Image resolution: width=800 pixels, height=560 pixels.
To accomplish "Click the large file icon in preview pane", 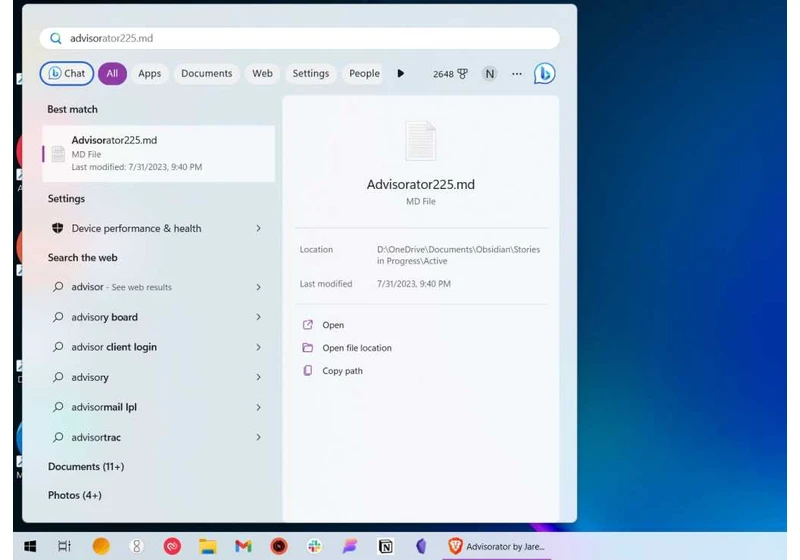I will coord(420,141).
